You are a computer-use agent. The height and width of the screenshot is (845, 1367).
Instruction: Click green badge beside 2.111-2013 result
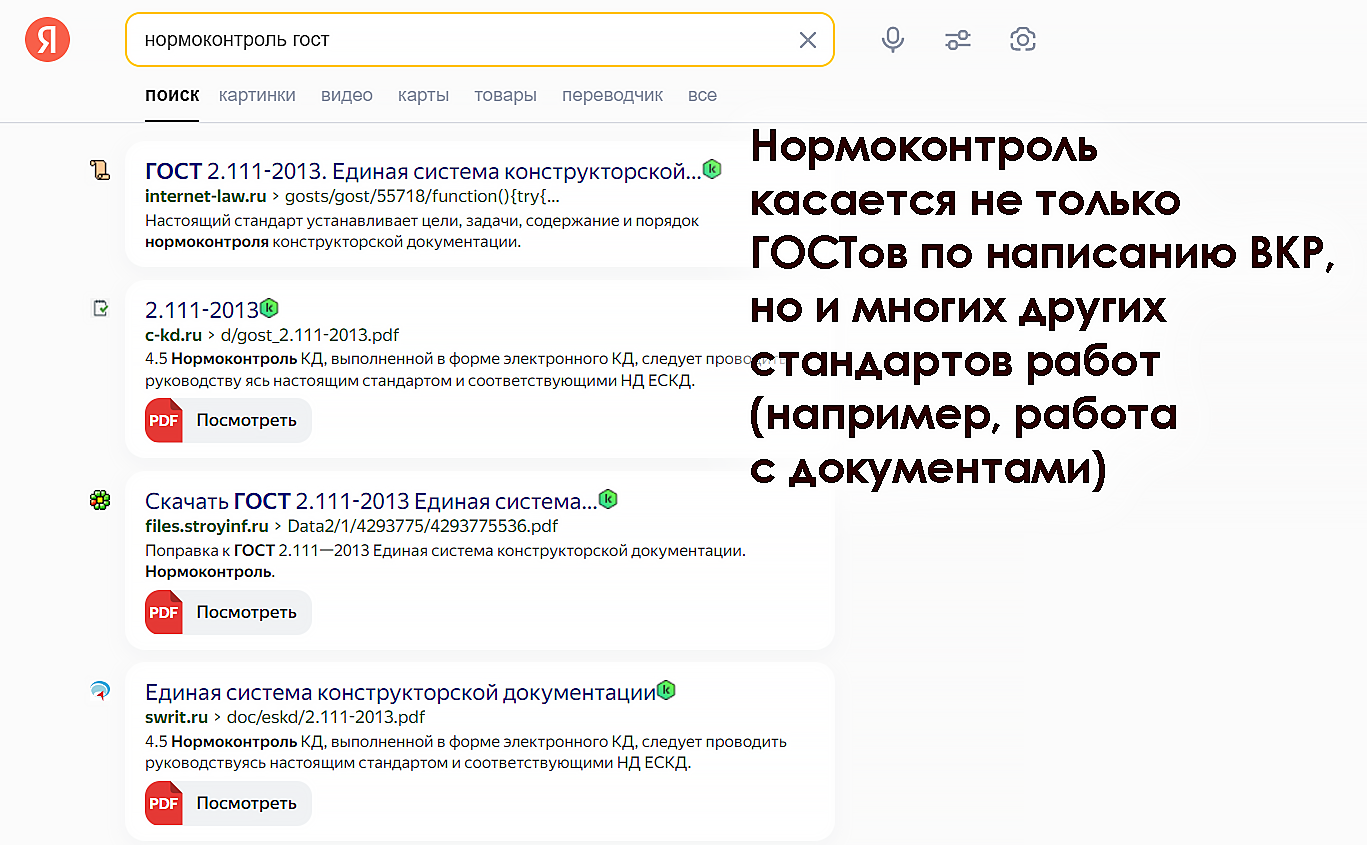click(269, 308)
